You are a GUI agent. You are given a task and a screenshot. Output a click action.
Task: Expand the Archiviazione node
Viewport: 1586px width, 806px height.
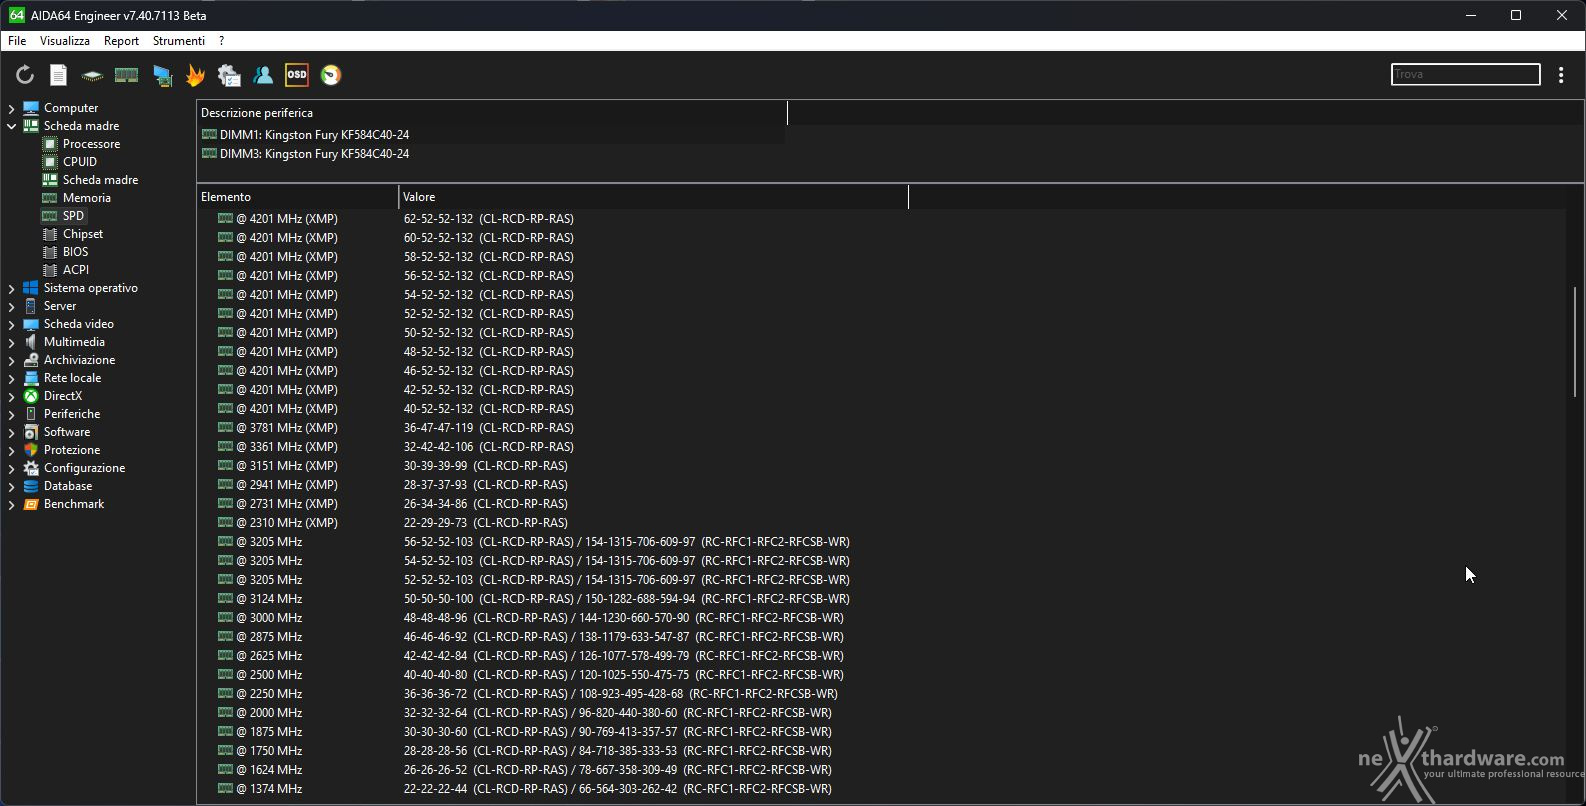[x=12, y=360]
